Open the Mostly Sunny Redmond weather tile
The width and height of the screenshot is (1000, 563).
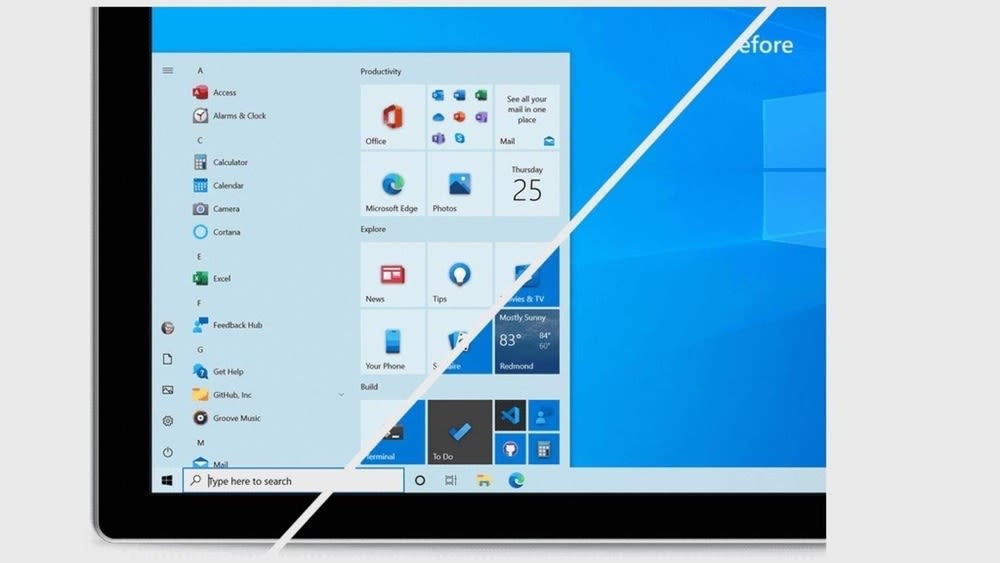(x=527, y=342)
